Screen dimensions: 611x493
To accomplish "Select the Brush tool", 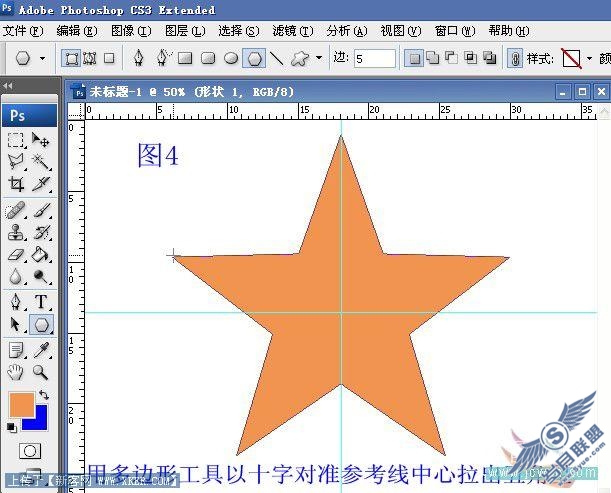I will click(x=41, y=210).
